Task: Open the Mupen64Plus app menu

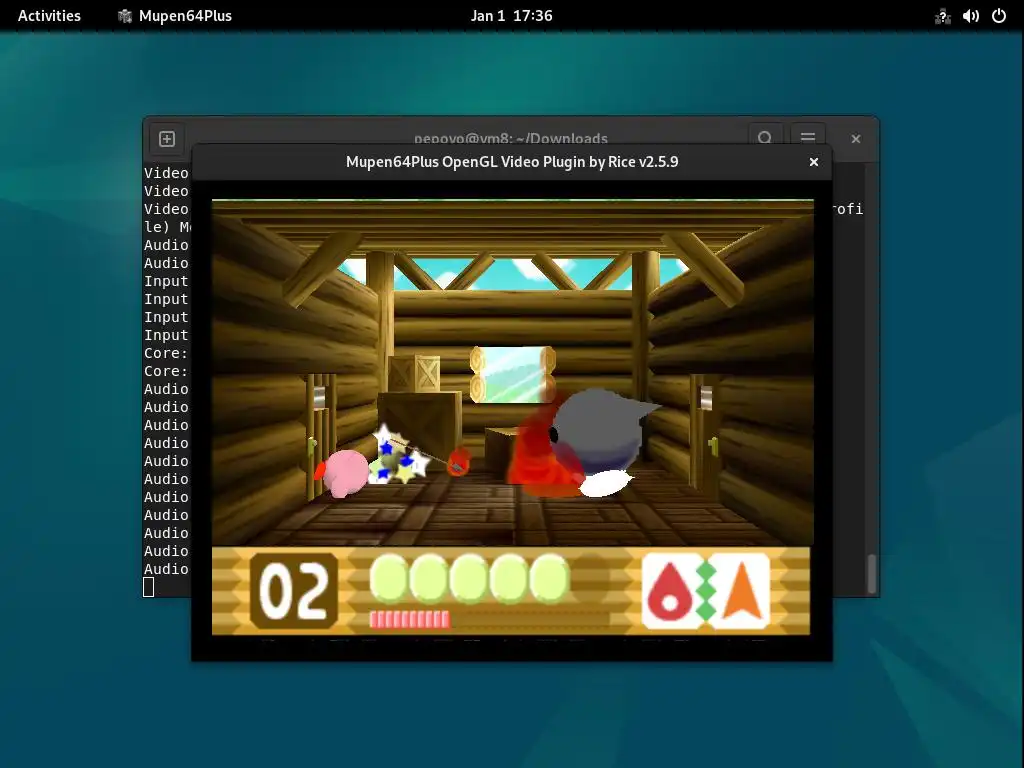Action: click(x=174, y=16)
